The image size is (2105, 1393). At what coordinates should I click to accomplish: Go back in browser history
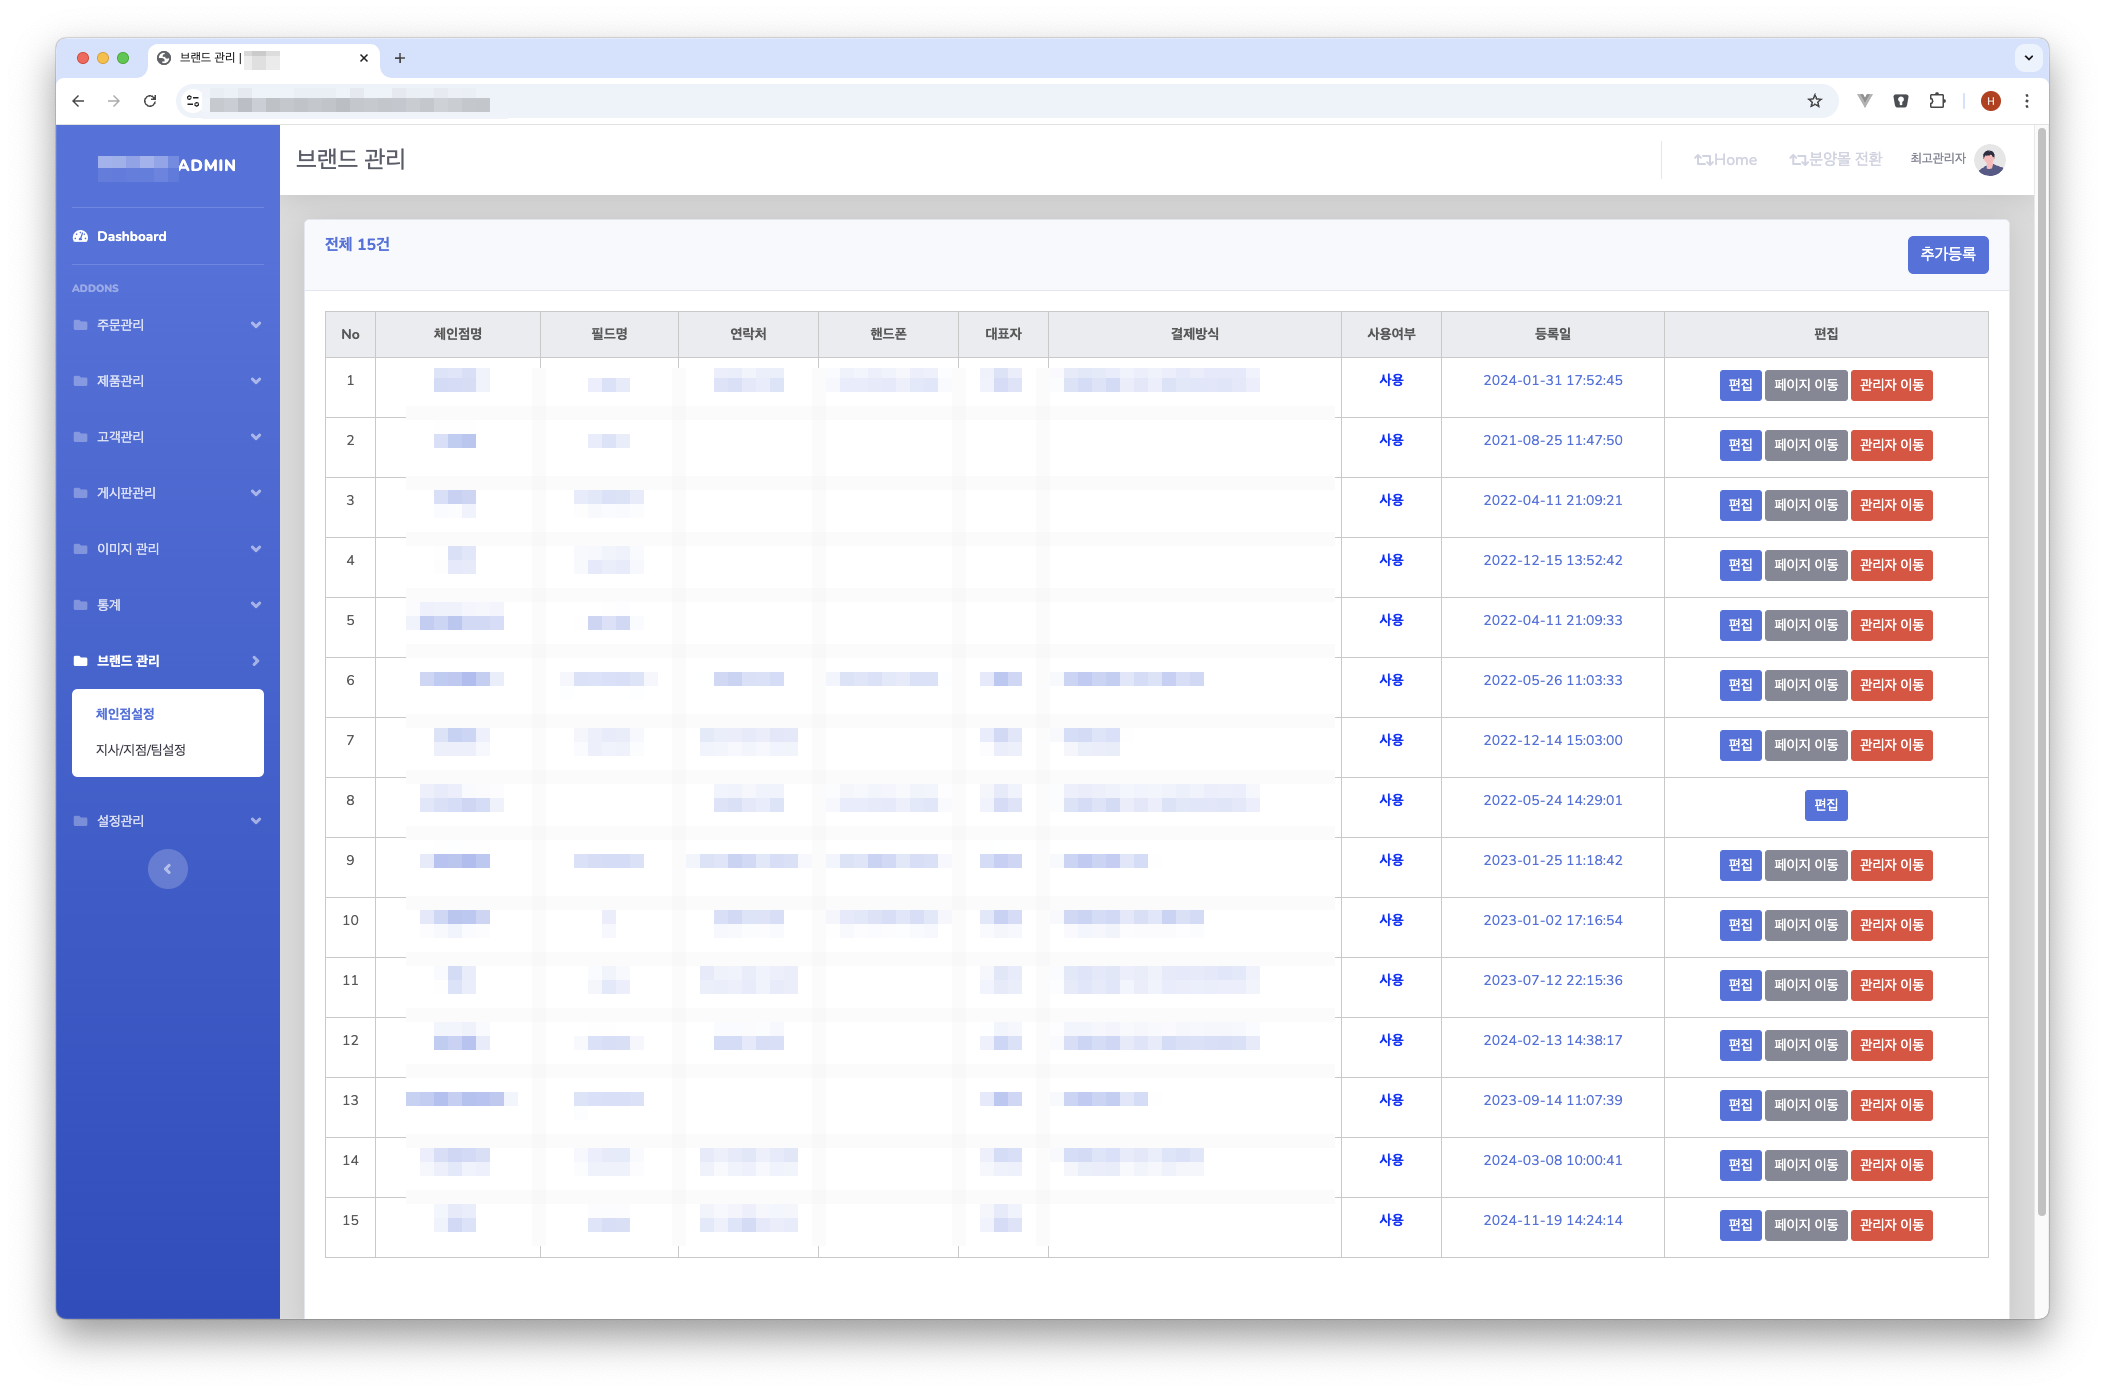pos(78,101)
